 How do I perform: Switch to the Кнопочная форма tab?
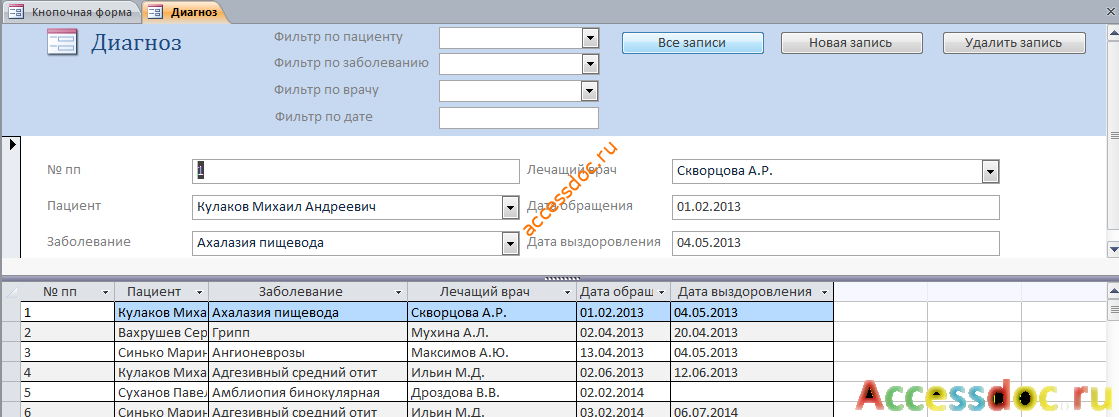70,11
